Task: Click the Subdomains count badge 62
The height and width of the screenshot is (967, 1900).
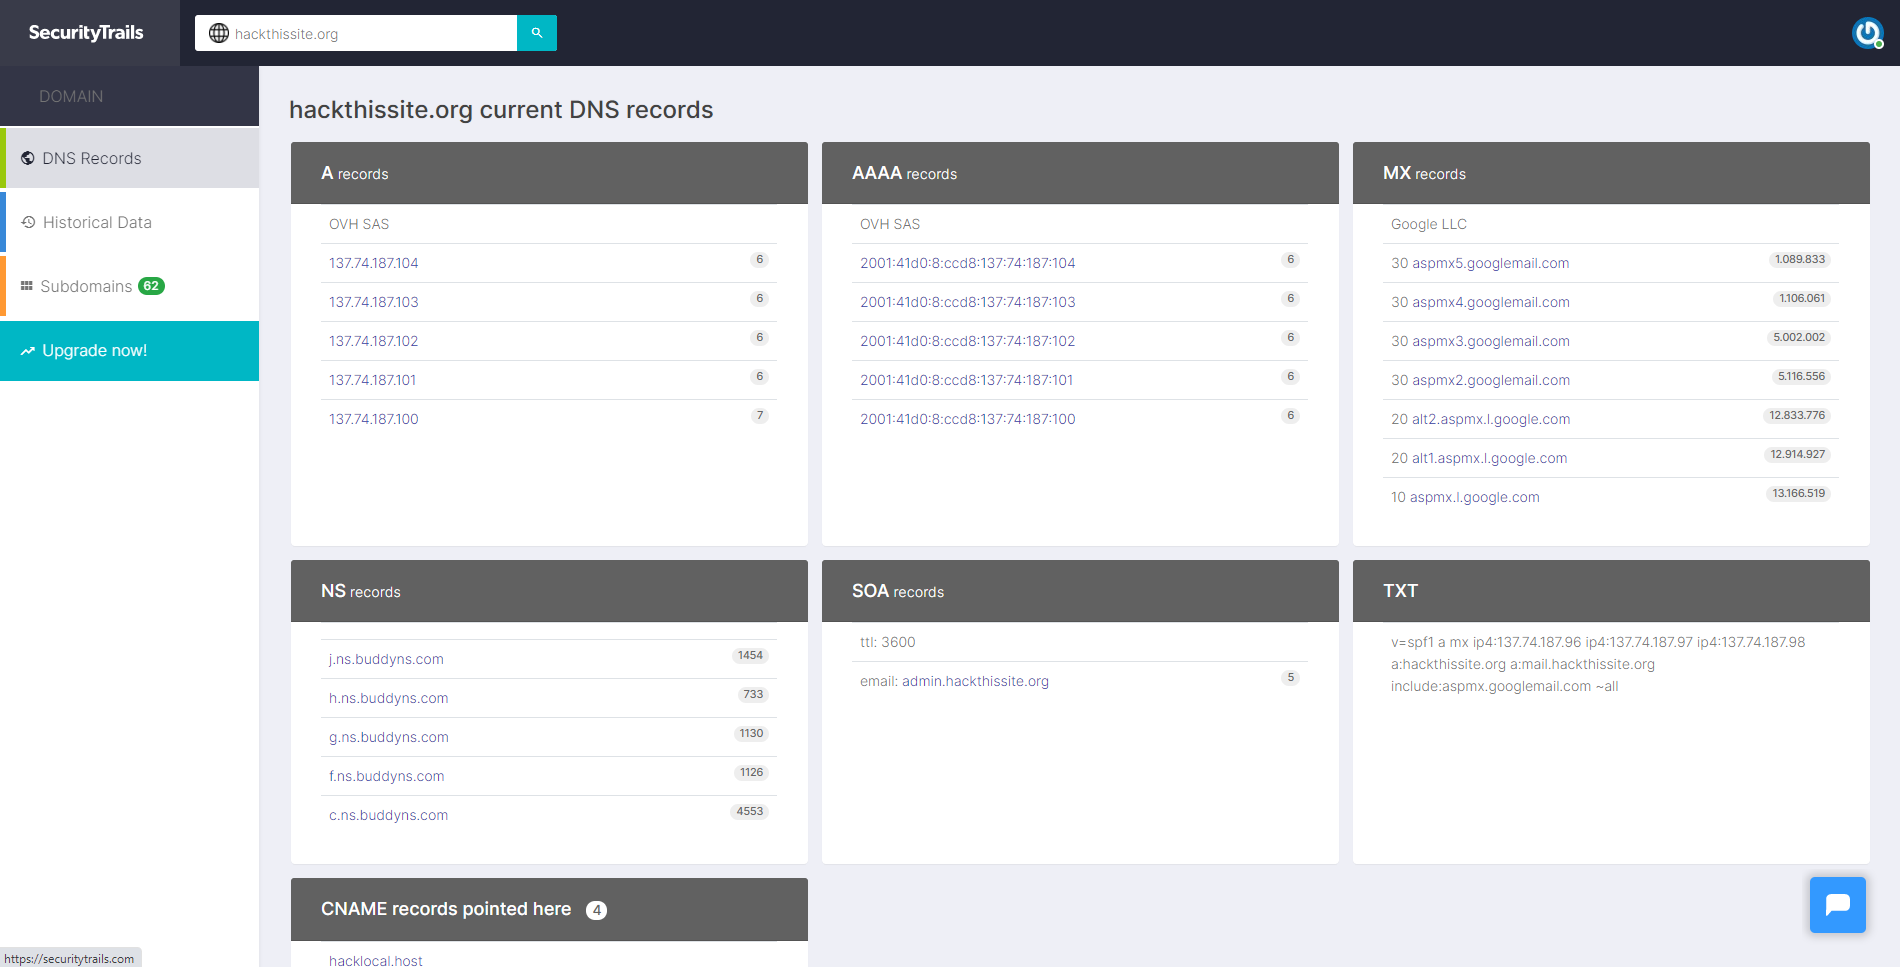Action: pos(151,286)
